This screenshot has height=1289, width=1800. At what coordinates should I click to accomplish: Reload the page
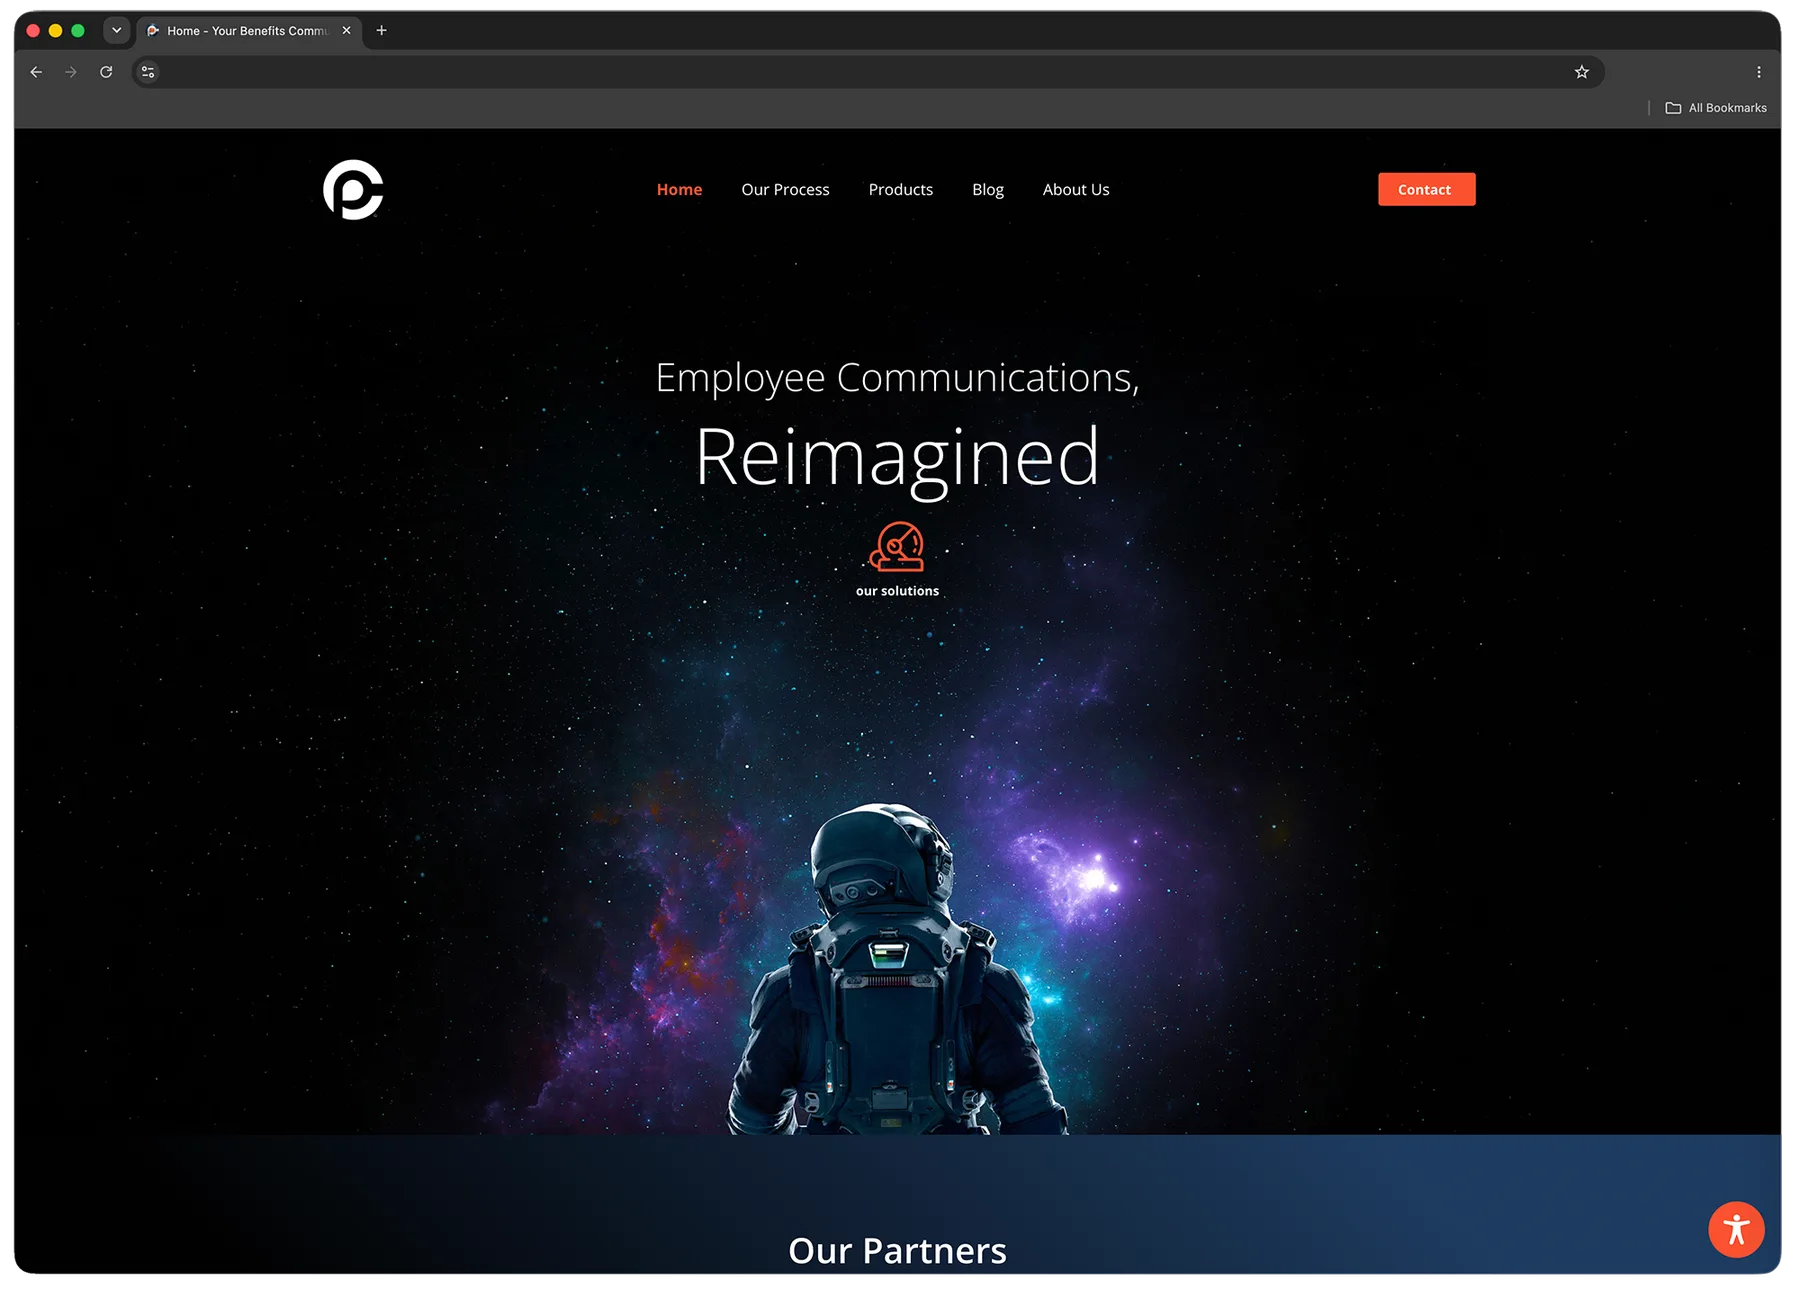tap(106, 72)
